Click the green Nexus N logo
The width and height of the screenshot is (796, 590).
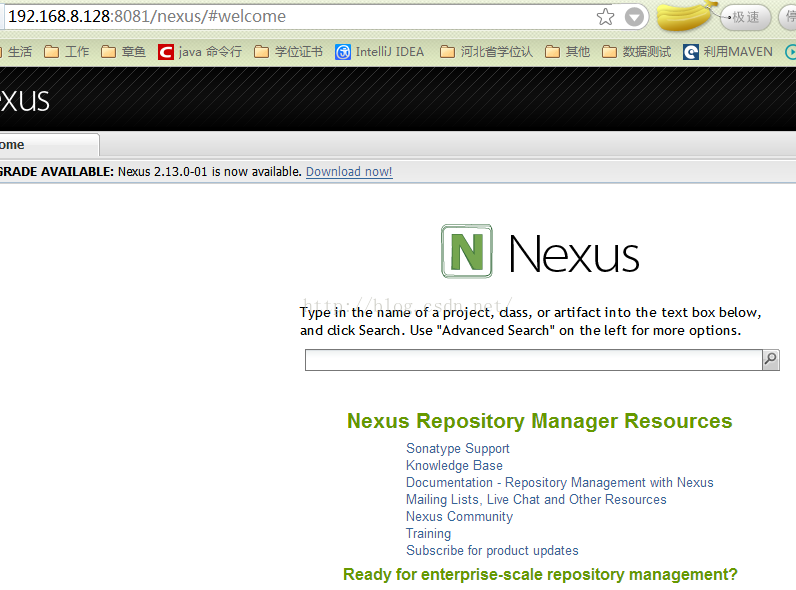[x=467, y=251]
